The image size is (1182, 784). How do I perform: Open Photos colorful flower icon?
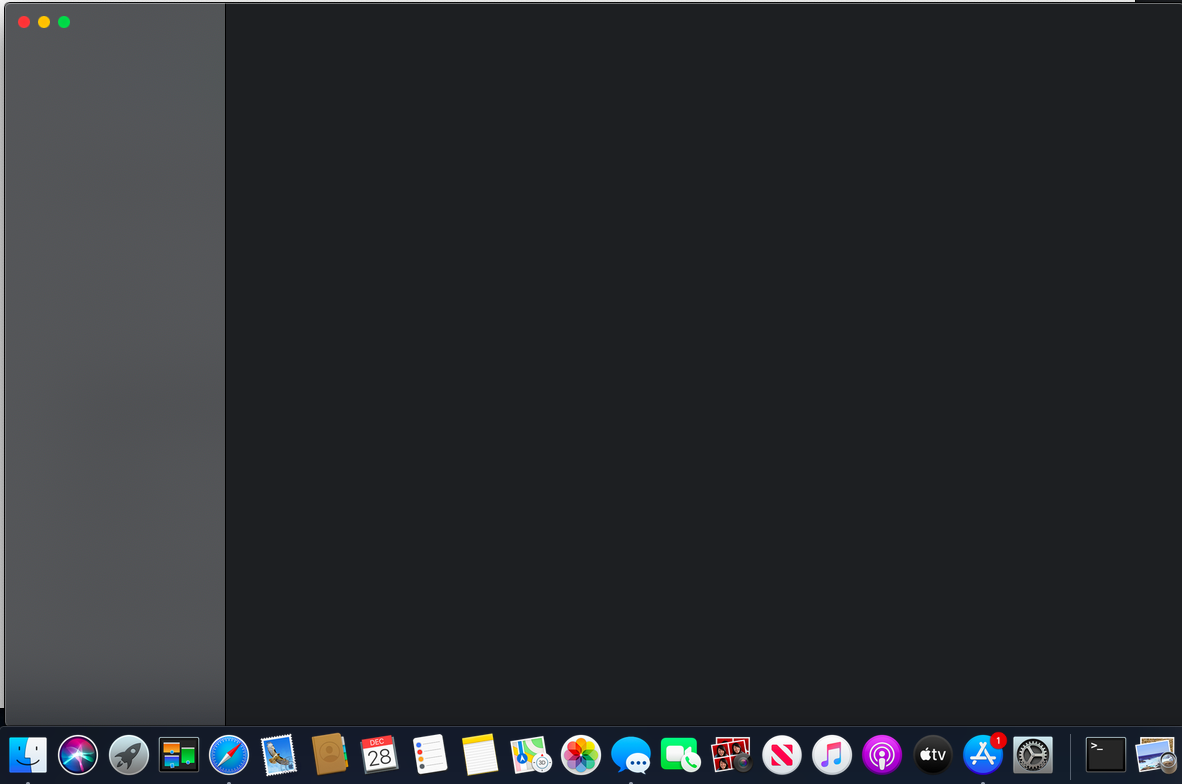[x=580, y=755]
